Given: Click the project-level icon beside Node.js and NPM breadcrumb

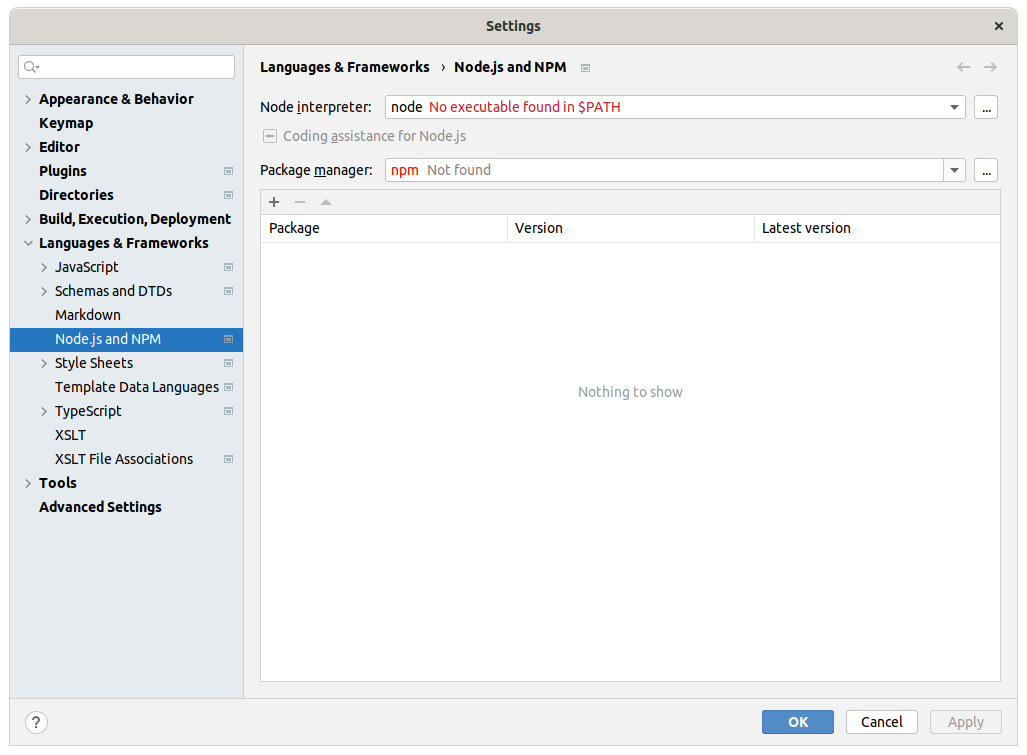Looking at the screenshot, I should pyautogui.click(x=586, y=68).
